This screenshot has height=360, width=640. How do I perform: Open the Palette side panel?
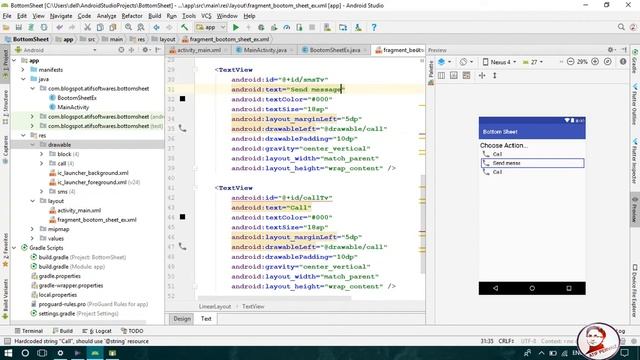431,73
